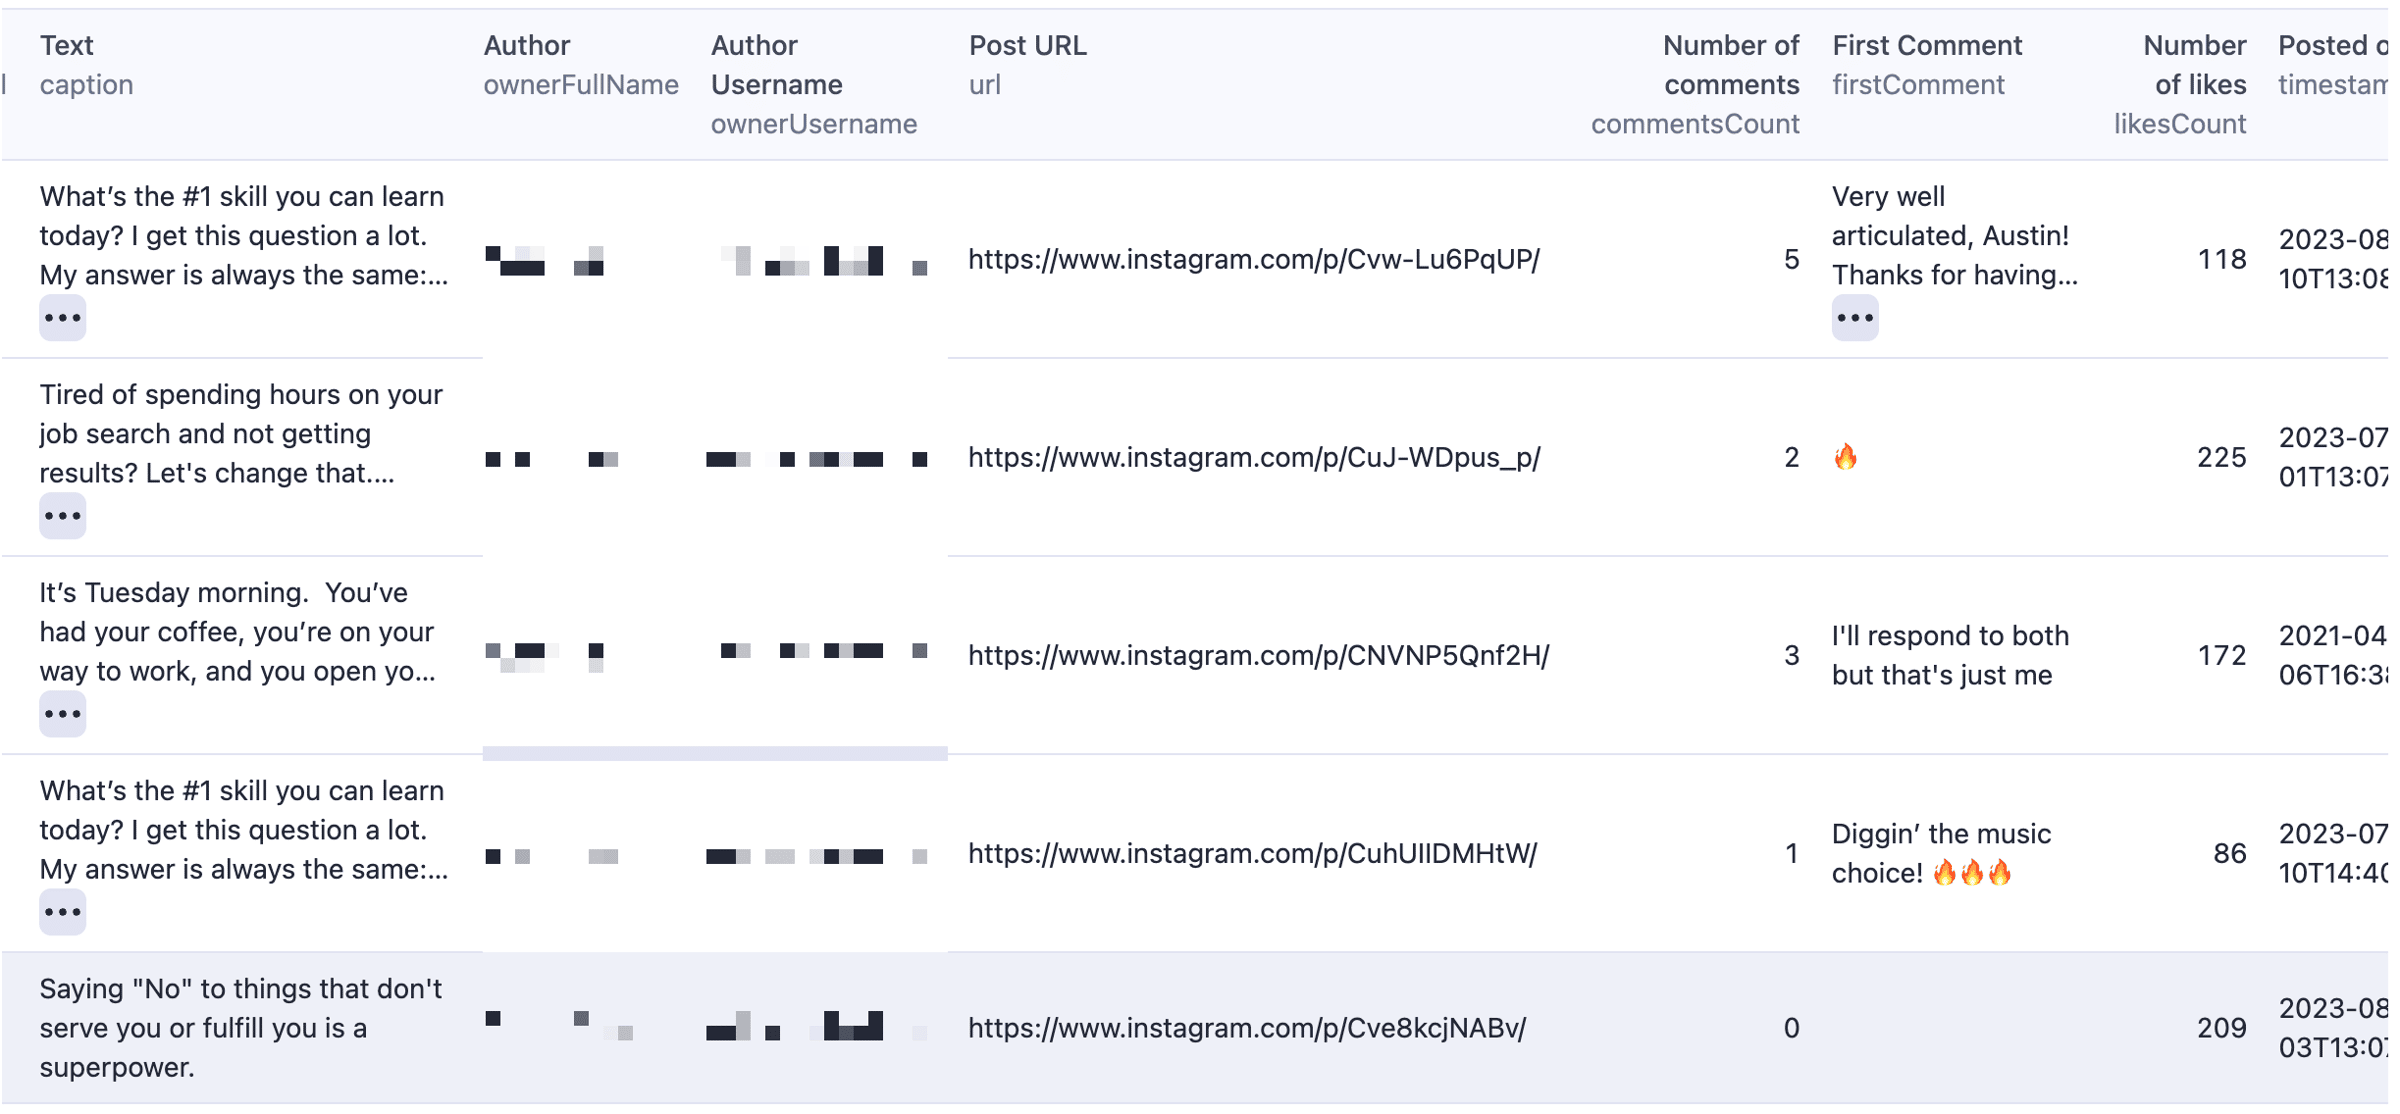Image resolution: width=2400 pixels, height=1114 pixels.
Task: Expand the 'It's Tuesday morning' caption text
Action: click(62, 714)
